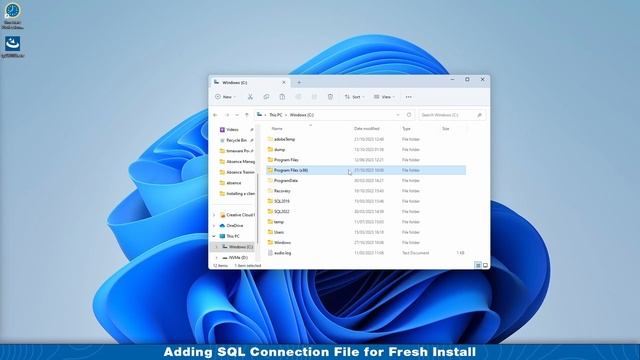Open address bar history dropdown chevron
Viewport: 640px width, 360px height.
click(x=398, y=115)
